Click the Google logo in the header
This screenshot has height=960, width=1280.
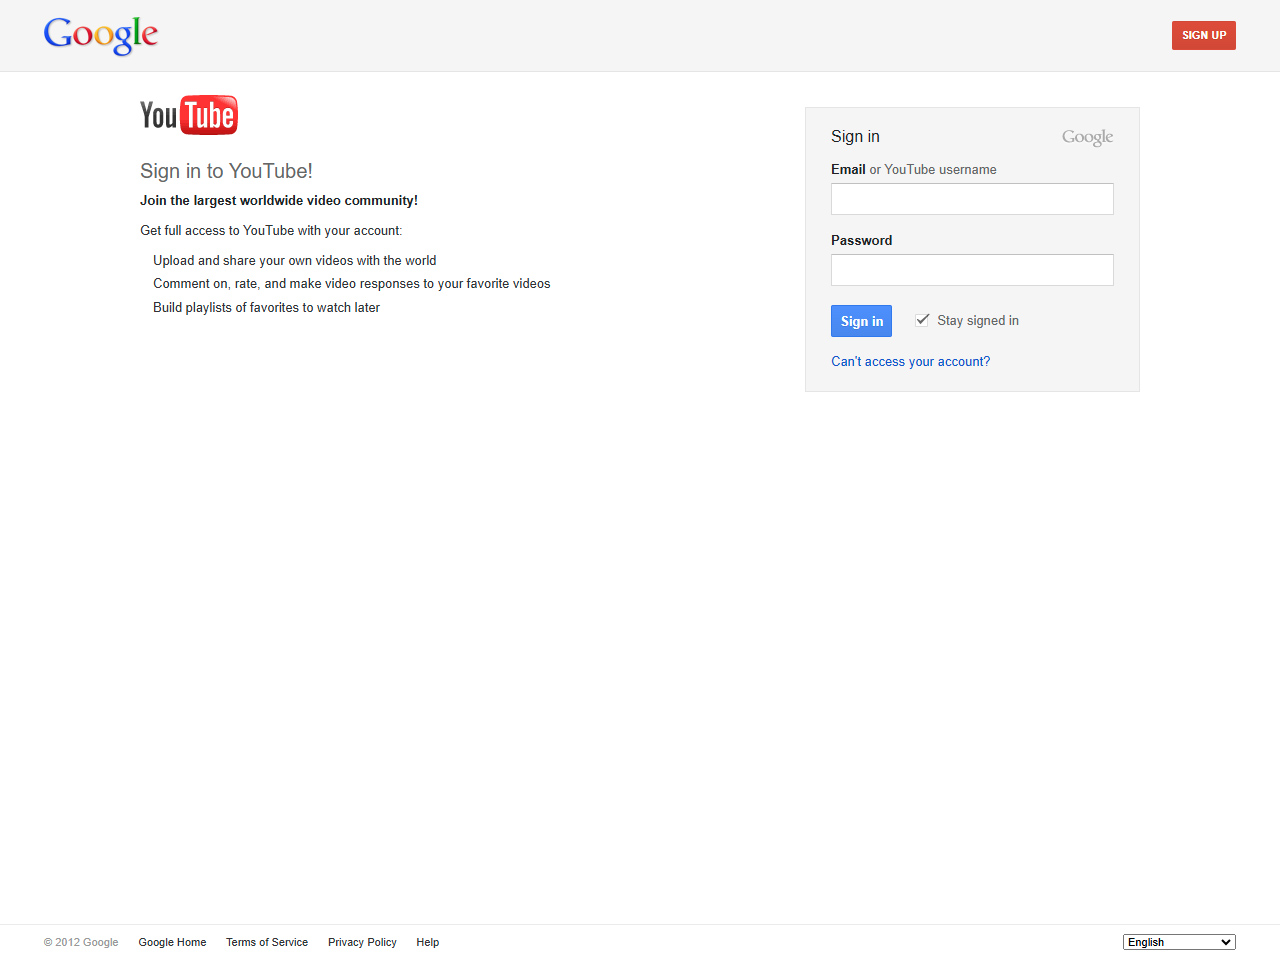(101, 36)
